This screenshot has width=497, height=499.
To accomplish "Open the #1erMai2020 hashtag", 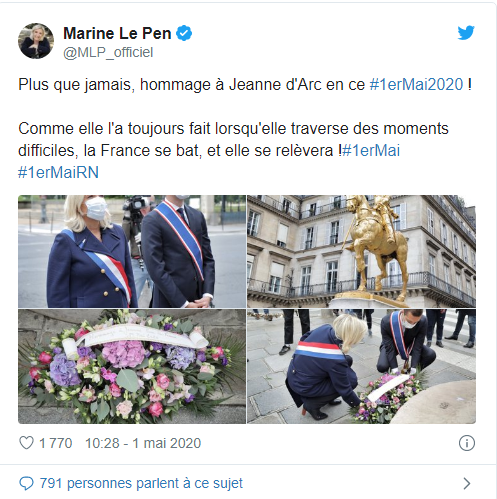I will click(x=416, y=84).
